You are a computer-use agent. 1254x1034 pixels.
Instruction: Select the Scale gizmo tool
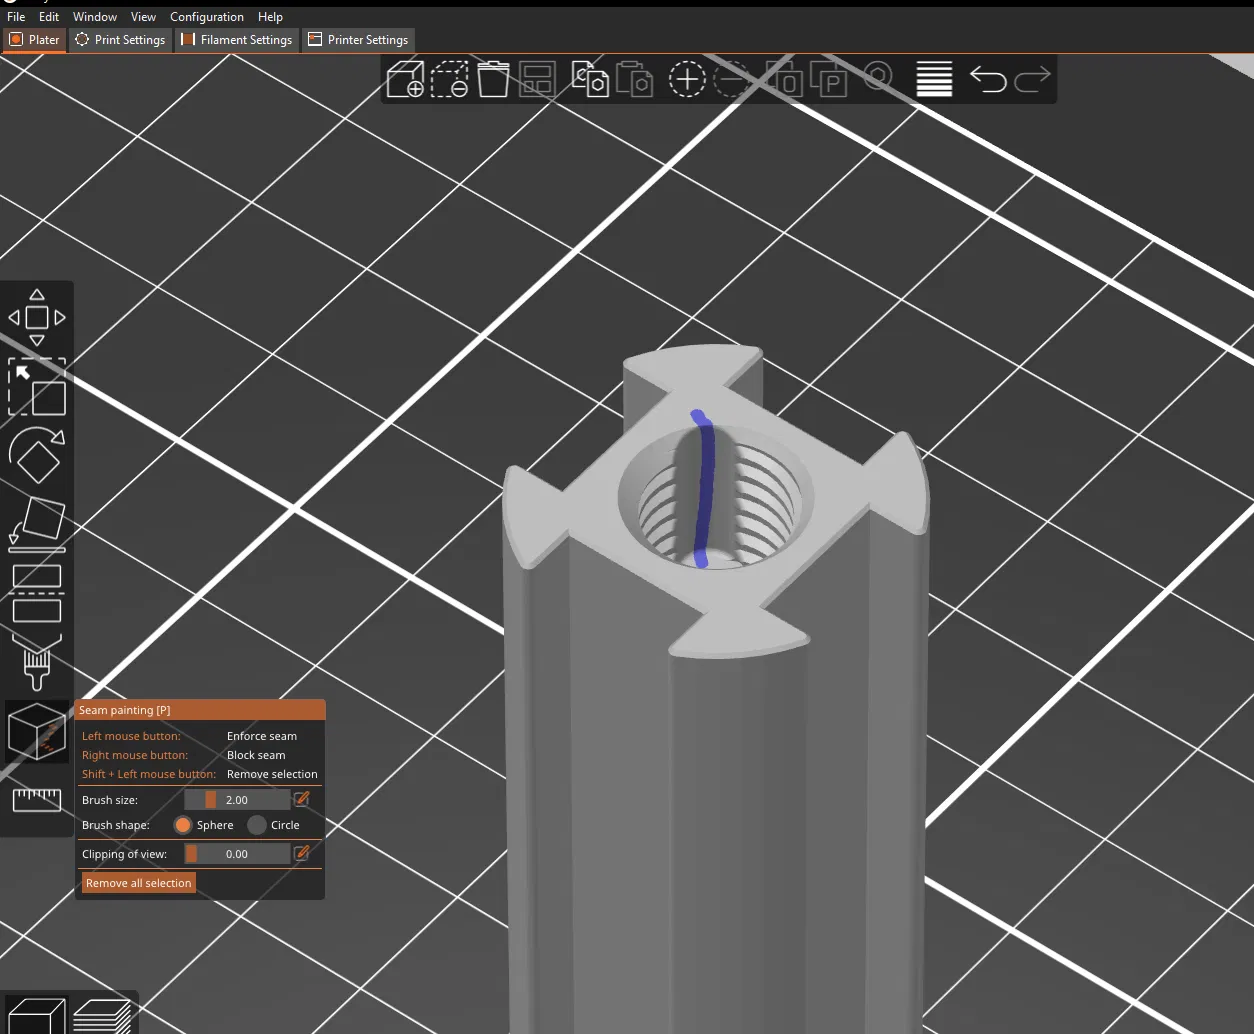click(37, 387)
